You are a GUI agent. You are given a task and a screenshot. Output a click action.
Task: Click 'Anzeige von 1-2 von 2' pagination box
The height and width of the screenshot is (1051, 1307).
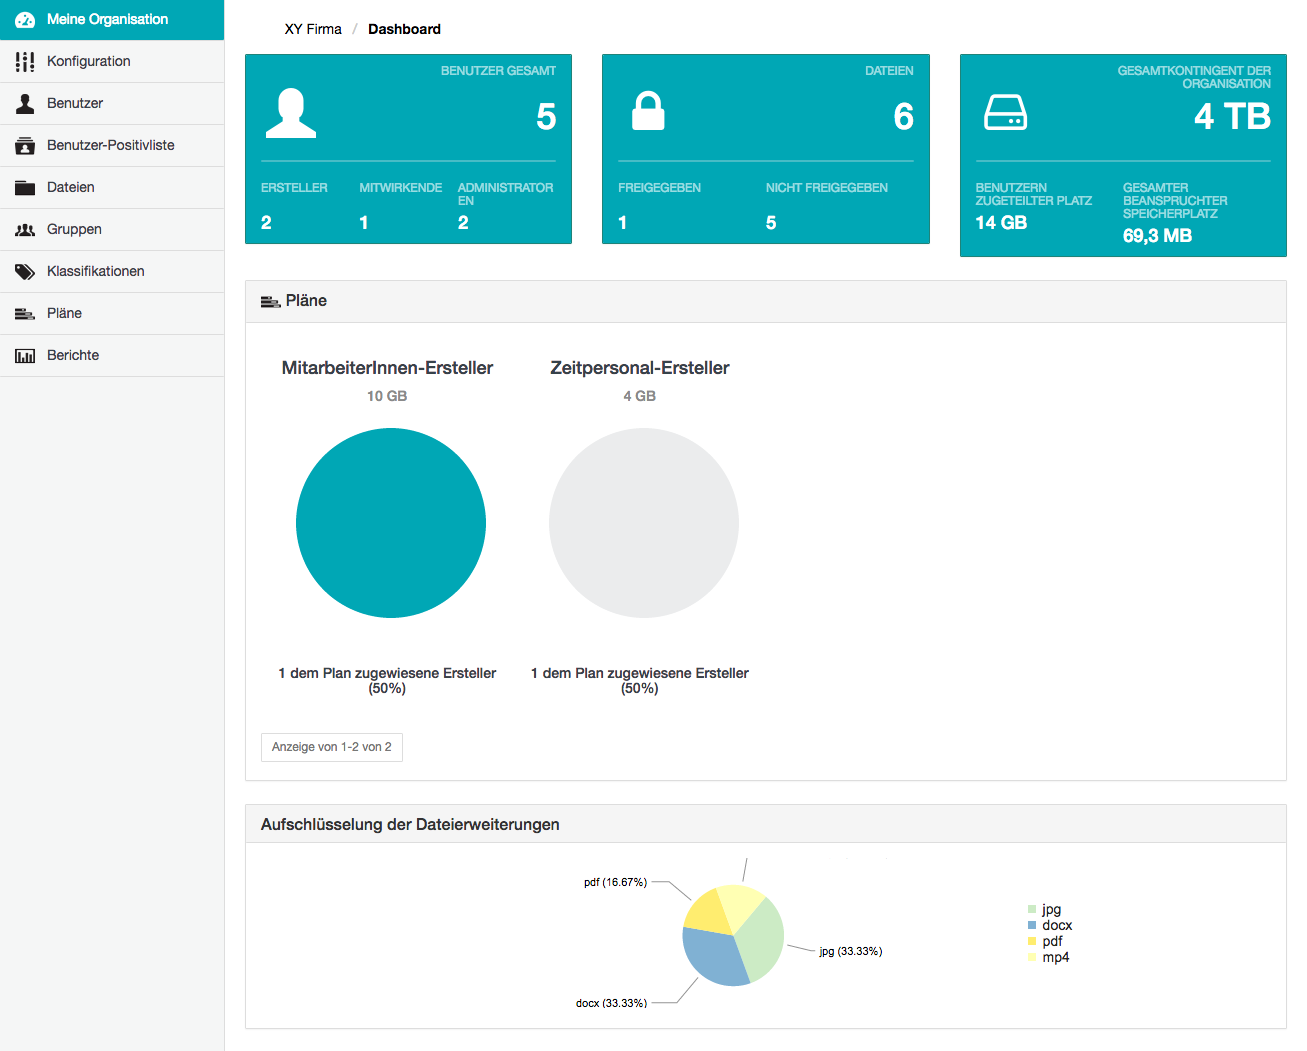pos(332,748)
